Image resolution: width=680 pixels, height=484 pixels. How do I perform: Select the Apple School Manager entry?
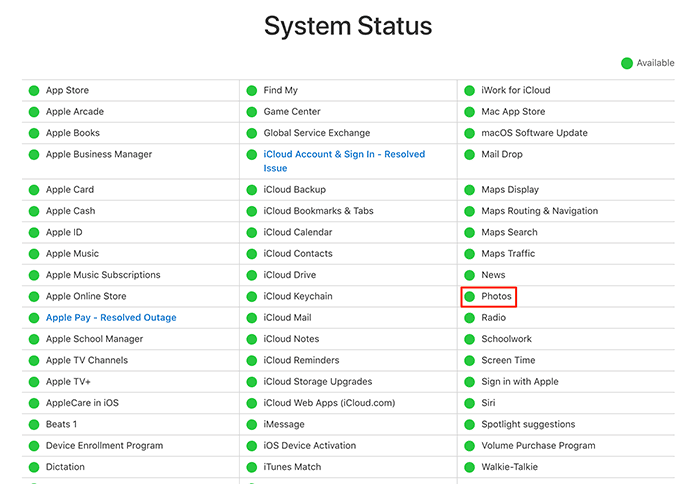tap(94, 339)
